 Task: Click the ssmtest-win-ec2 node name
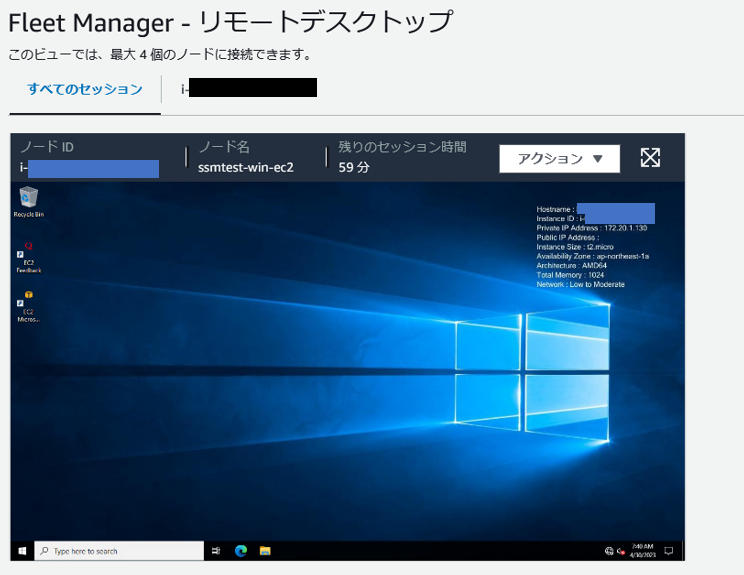pyautogui.click(x=246, y=167)
